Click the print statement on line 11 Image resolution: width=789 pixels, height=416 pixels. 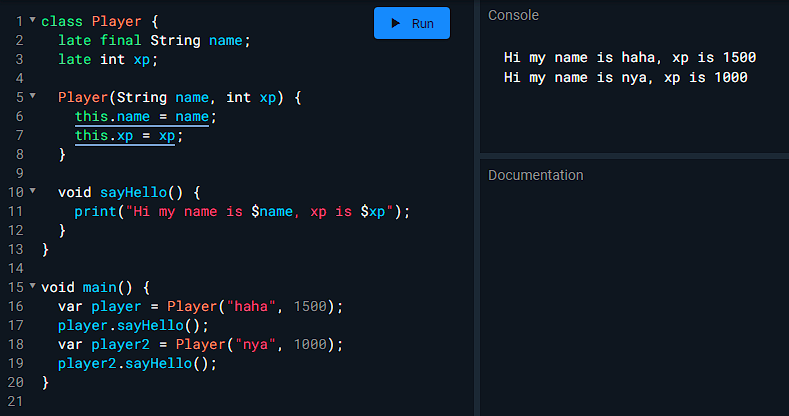click(242, 211)
